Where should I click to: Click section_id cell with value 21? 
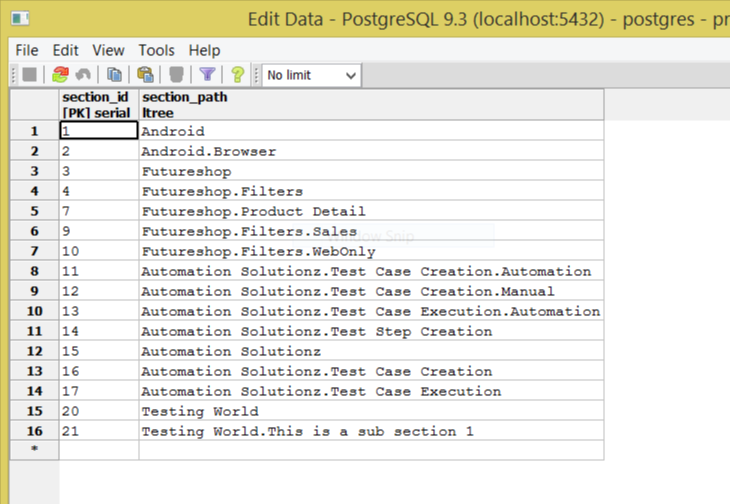point(99,431)
